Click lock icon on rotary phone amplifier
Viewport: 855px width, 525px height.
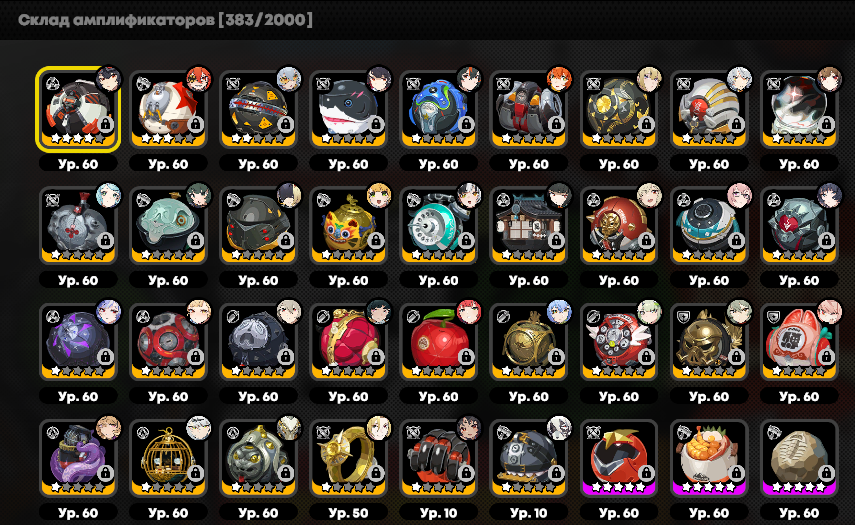pos(466,240)
